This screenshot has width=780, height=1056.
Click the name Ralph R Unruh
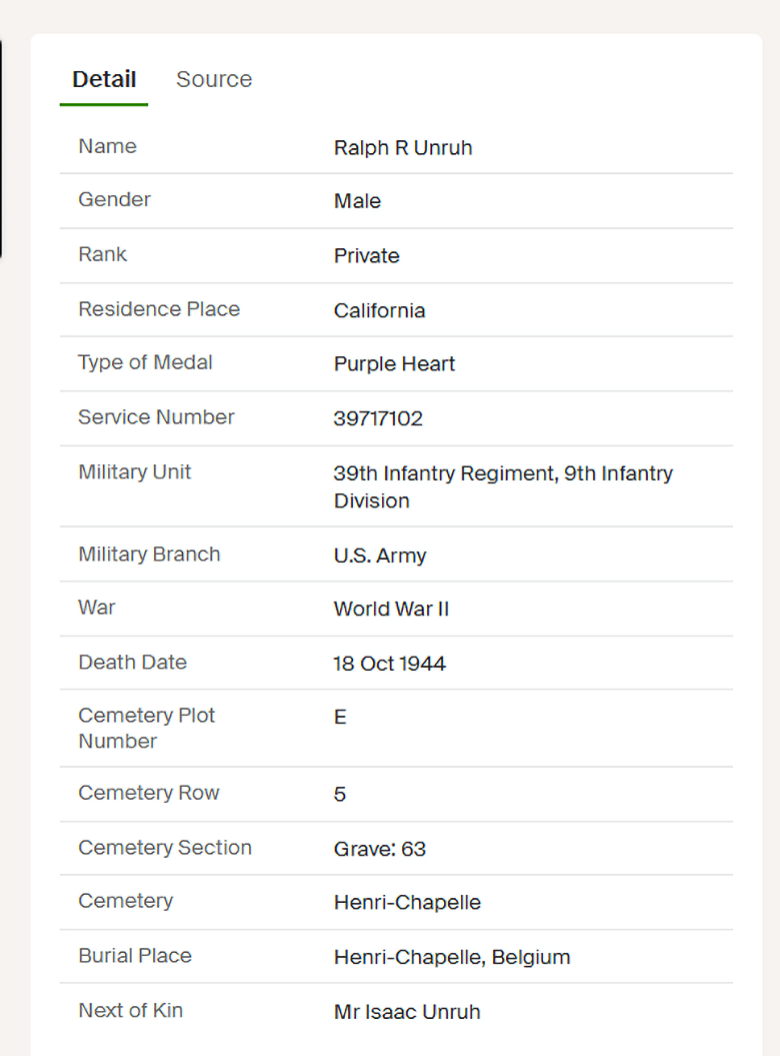[403, 147]
